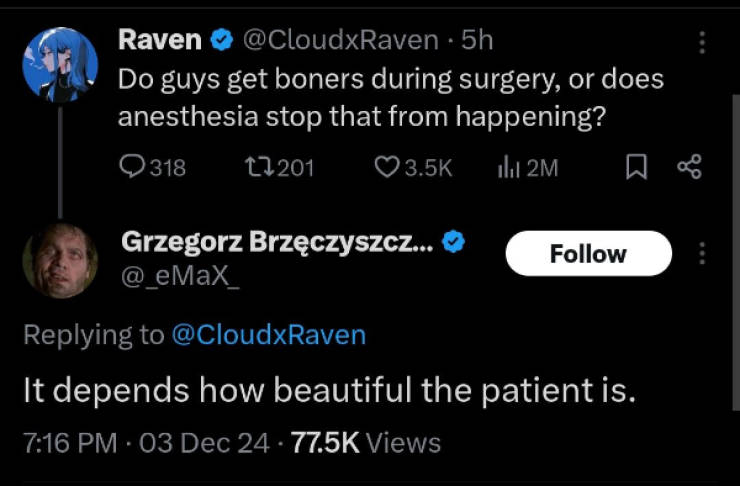Click Raven's blue verified badge
This screenshot has height=486, width=740.
[223, 41]
